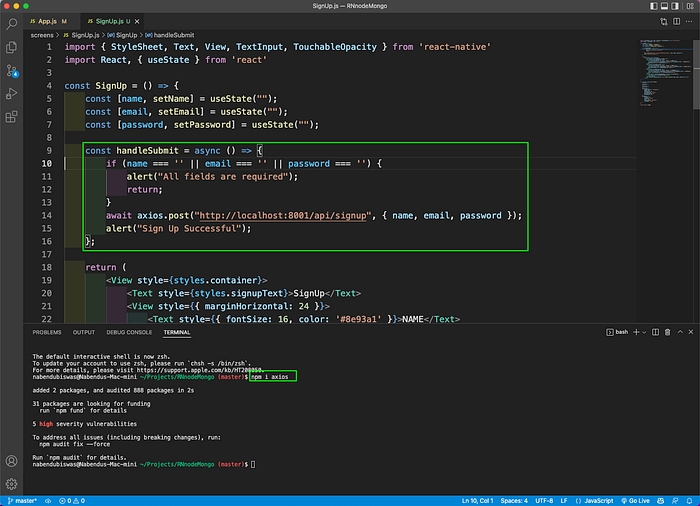Toggle the bottom panel layout button
This screenshot has height=506, width=700.
664,6
